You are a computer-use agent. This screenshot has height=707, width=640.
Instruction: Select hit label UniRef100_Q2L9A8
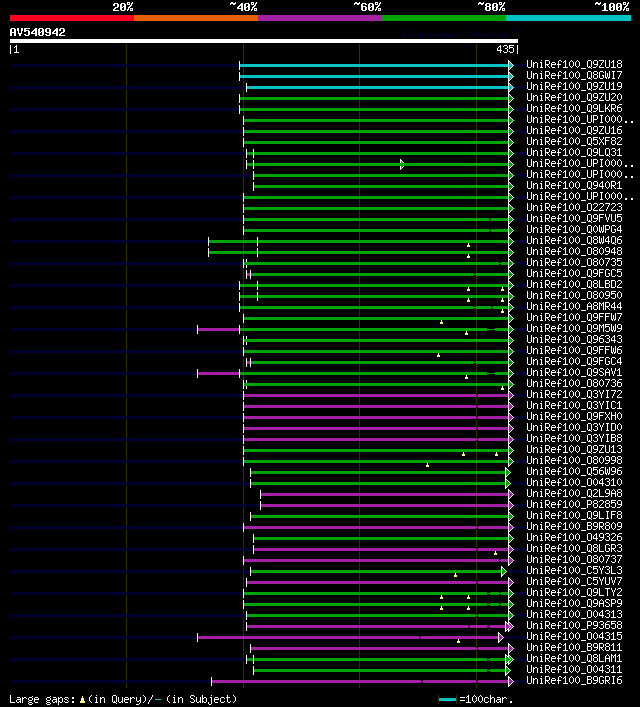click(x=574, y=493)
